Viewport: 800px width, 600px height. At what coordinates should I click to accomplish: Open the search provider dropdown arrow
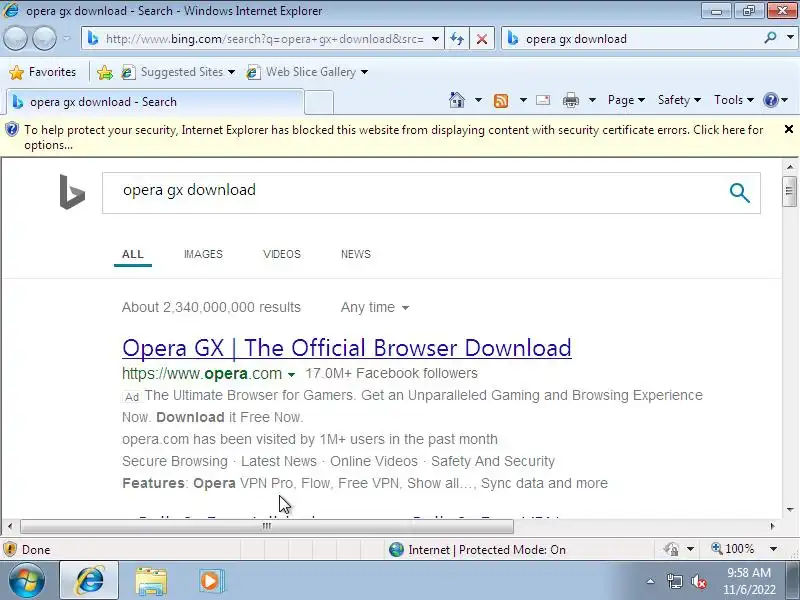(790, 37)
